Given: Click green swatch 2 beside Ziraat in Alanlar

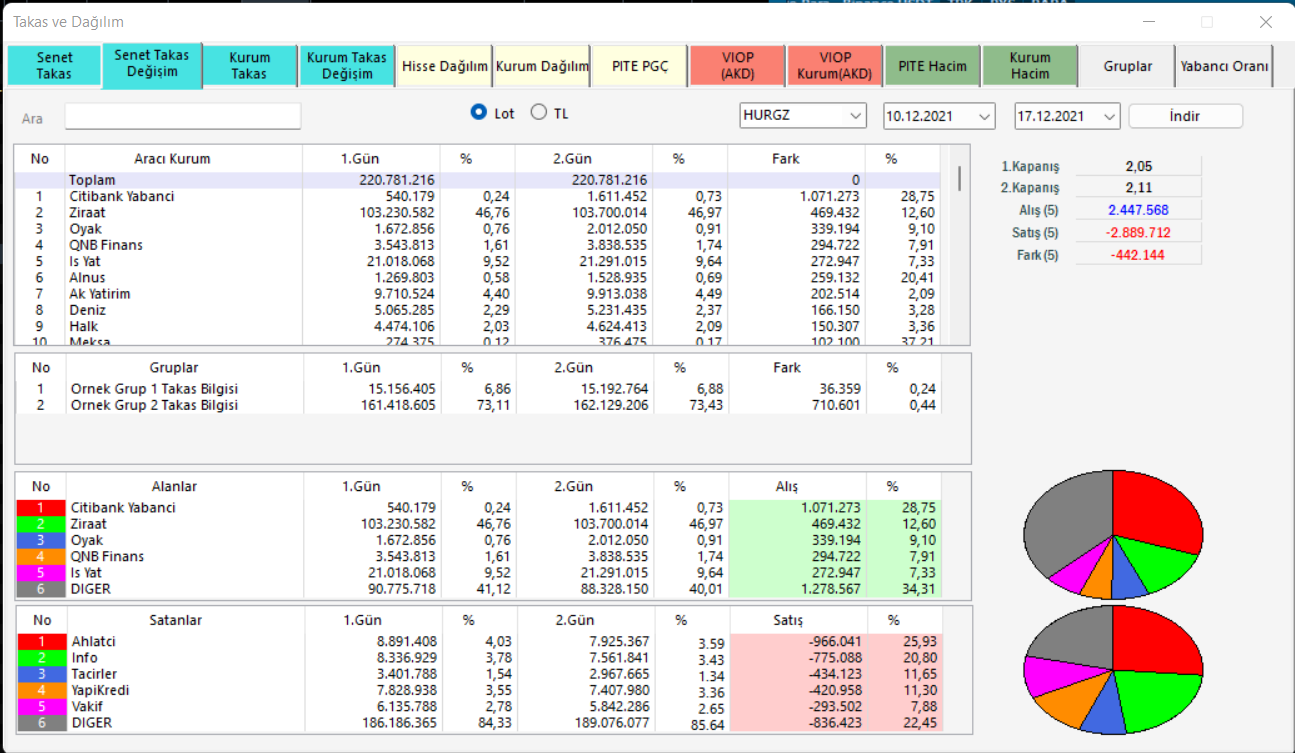Looking at the screenshot, I should [x=40, y=524].
